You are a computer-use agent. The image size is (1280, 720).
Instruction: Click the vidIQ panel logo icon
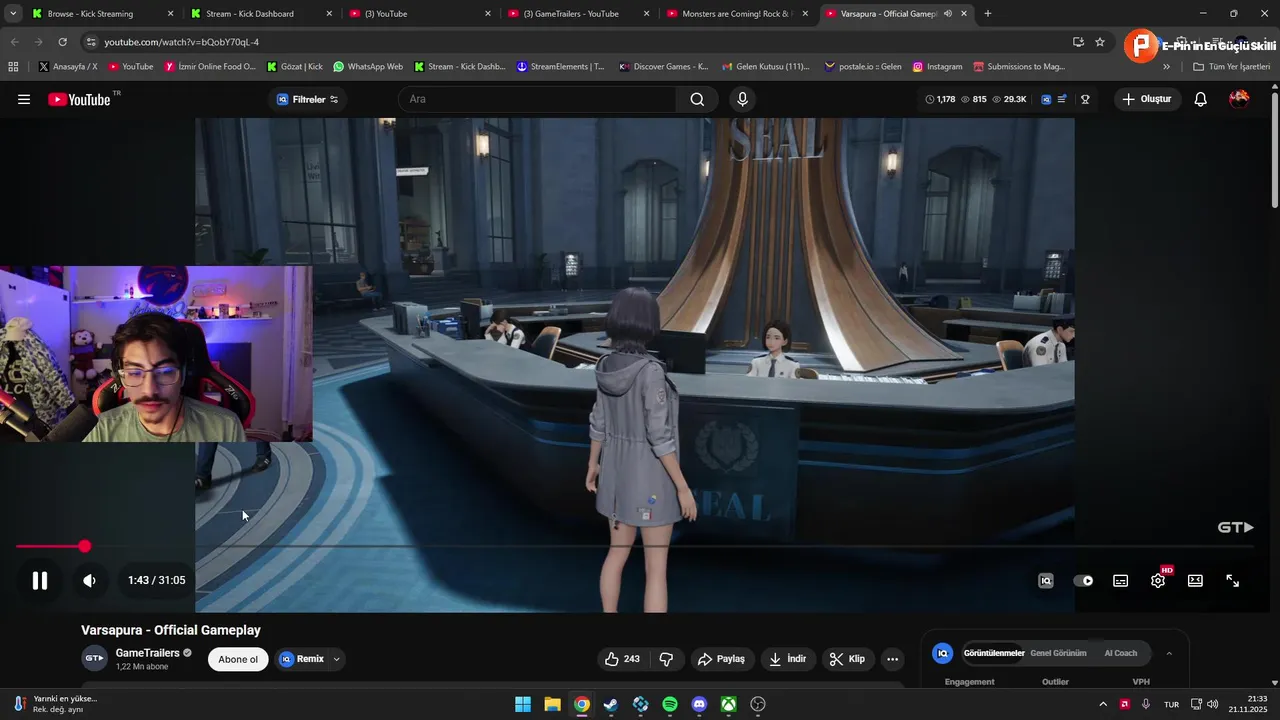(942, 653)
